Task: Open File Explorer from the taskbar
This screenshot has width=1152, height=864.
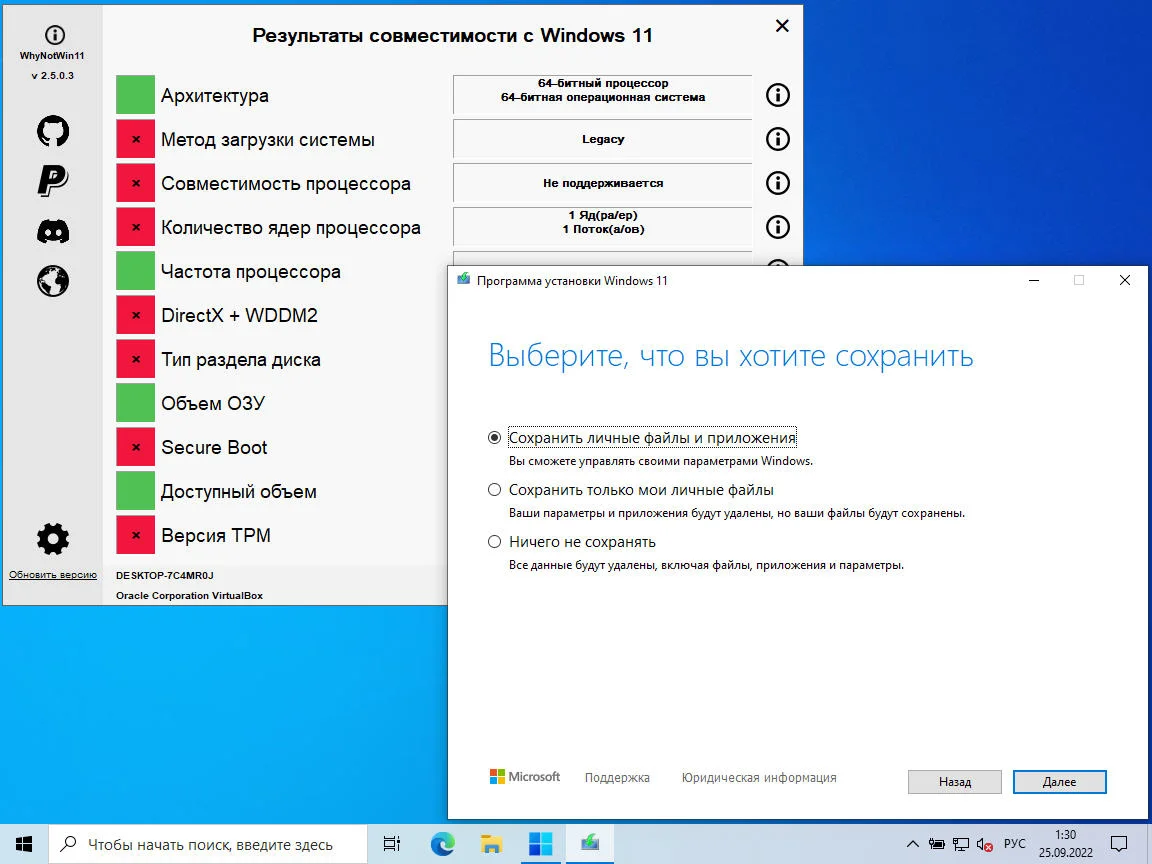Action: 491,844
